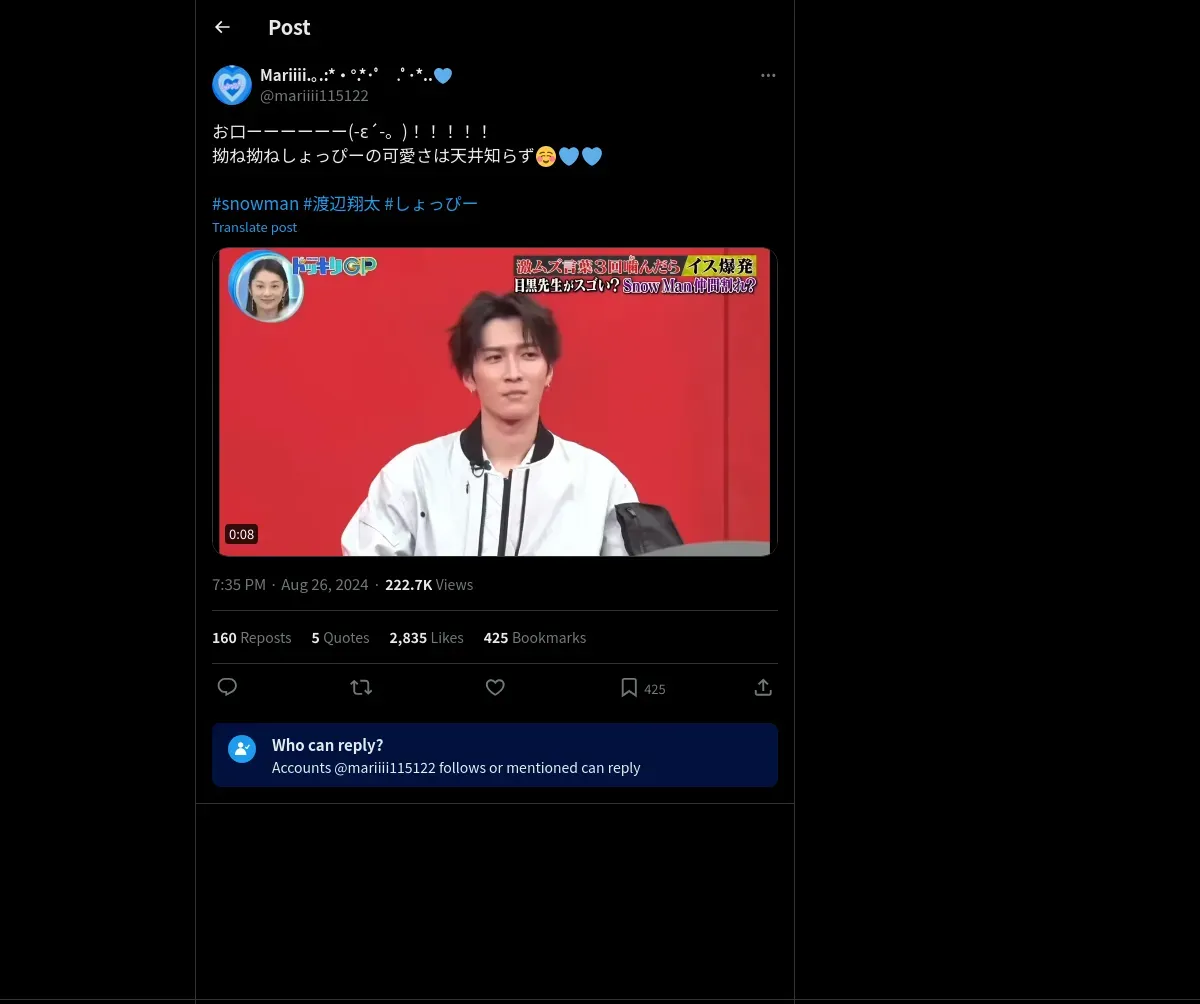Click the Aug 26, 2024 timestamp
Viewport: 1200px width, 1004px height.
(324, 584)
